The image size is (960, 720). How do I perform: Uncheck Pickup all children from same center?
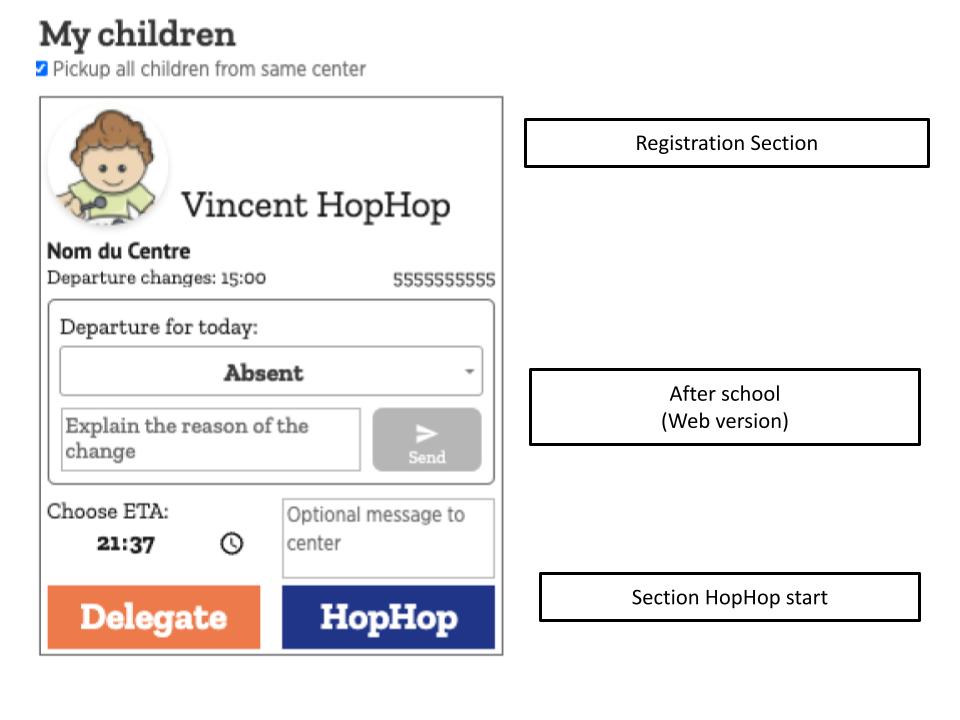[x=42, y=69]
